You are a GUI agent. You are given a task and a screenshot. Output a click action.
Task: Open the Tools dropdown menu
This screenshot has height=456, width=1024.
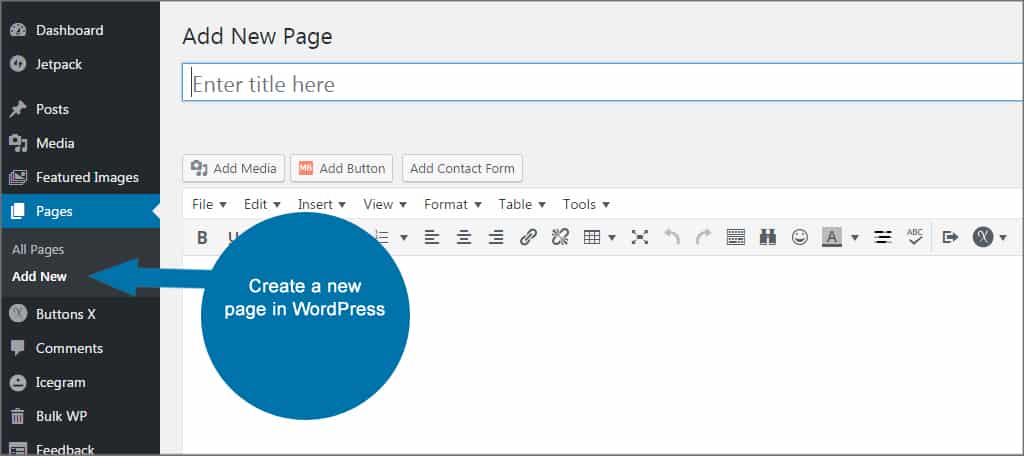(x=586, y=204)
